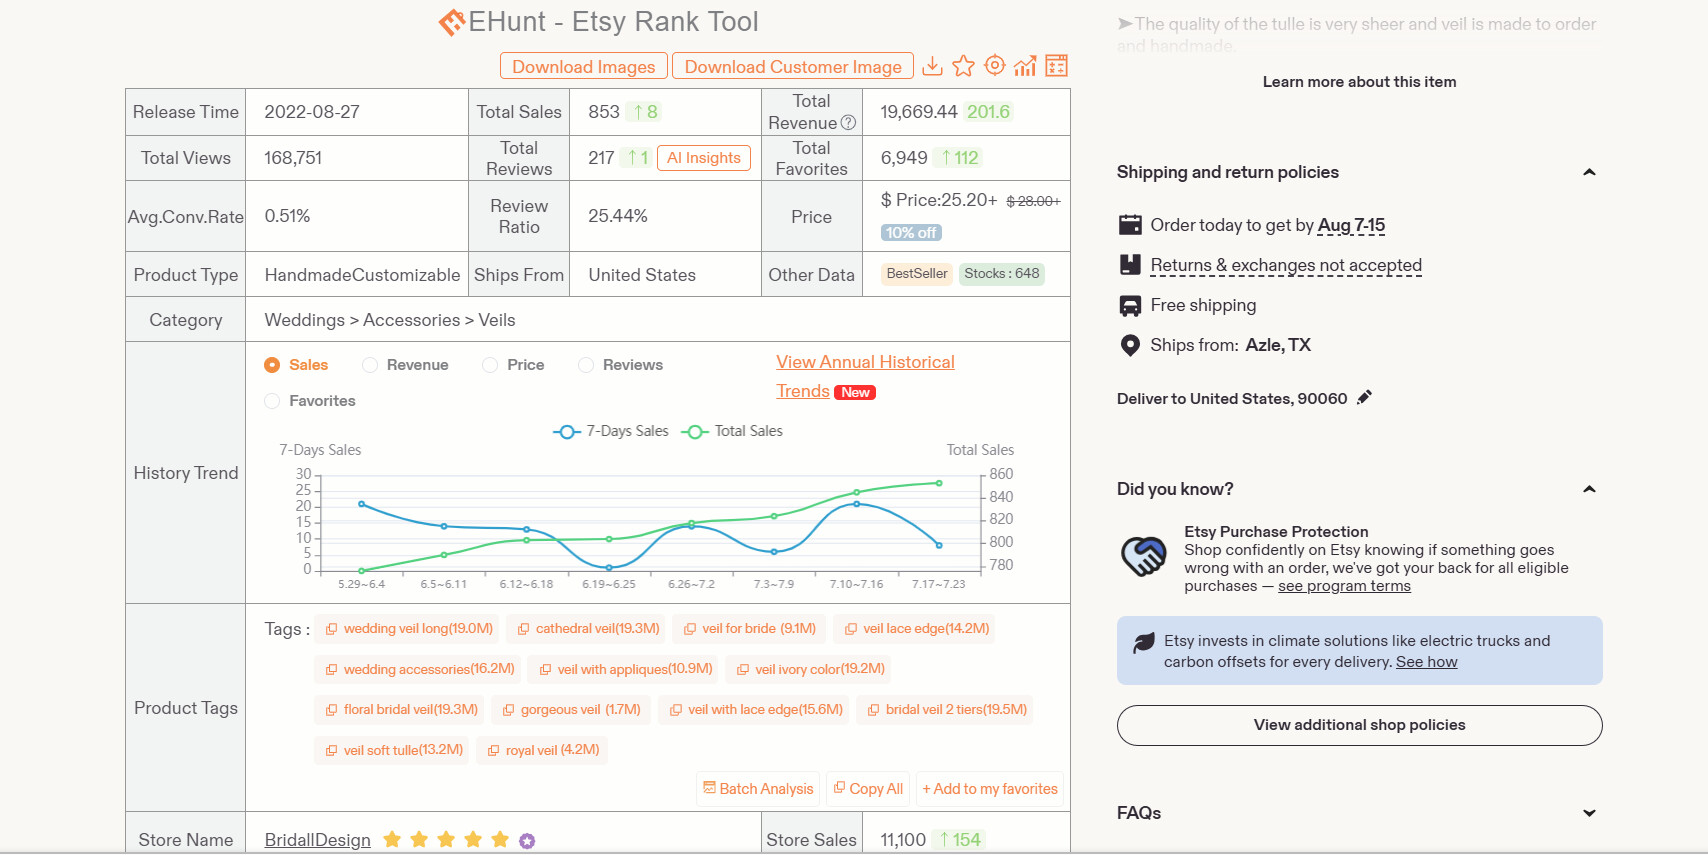Image resolution: width=1708 pixels, height=855 pixels.
Task: Click the 7.17~7.23 point on 7-Days Sales line
Action: coord(939,545)
